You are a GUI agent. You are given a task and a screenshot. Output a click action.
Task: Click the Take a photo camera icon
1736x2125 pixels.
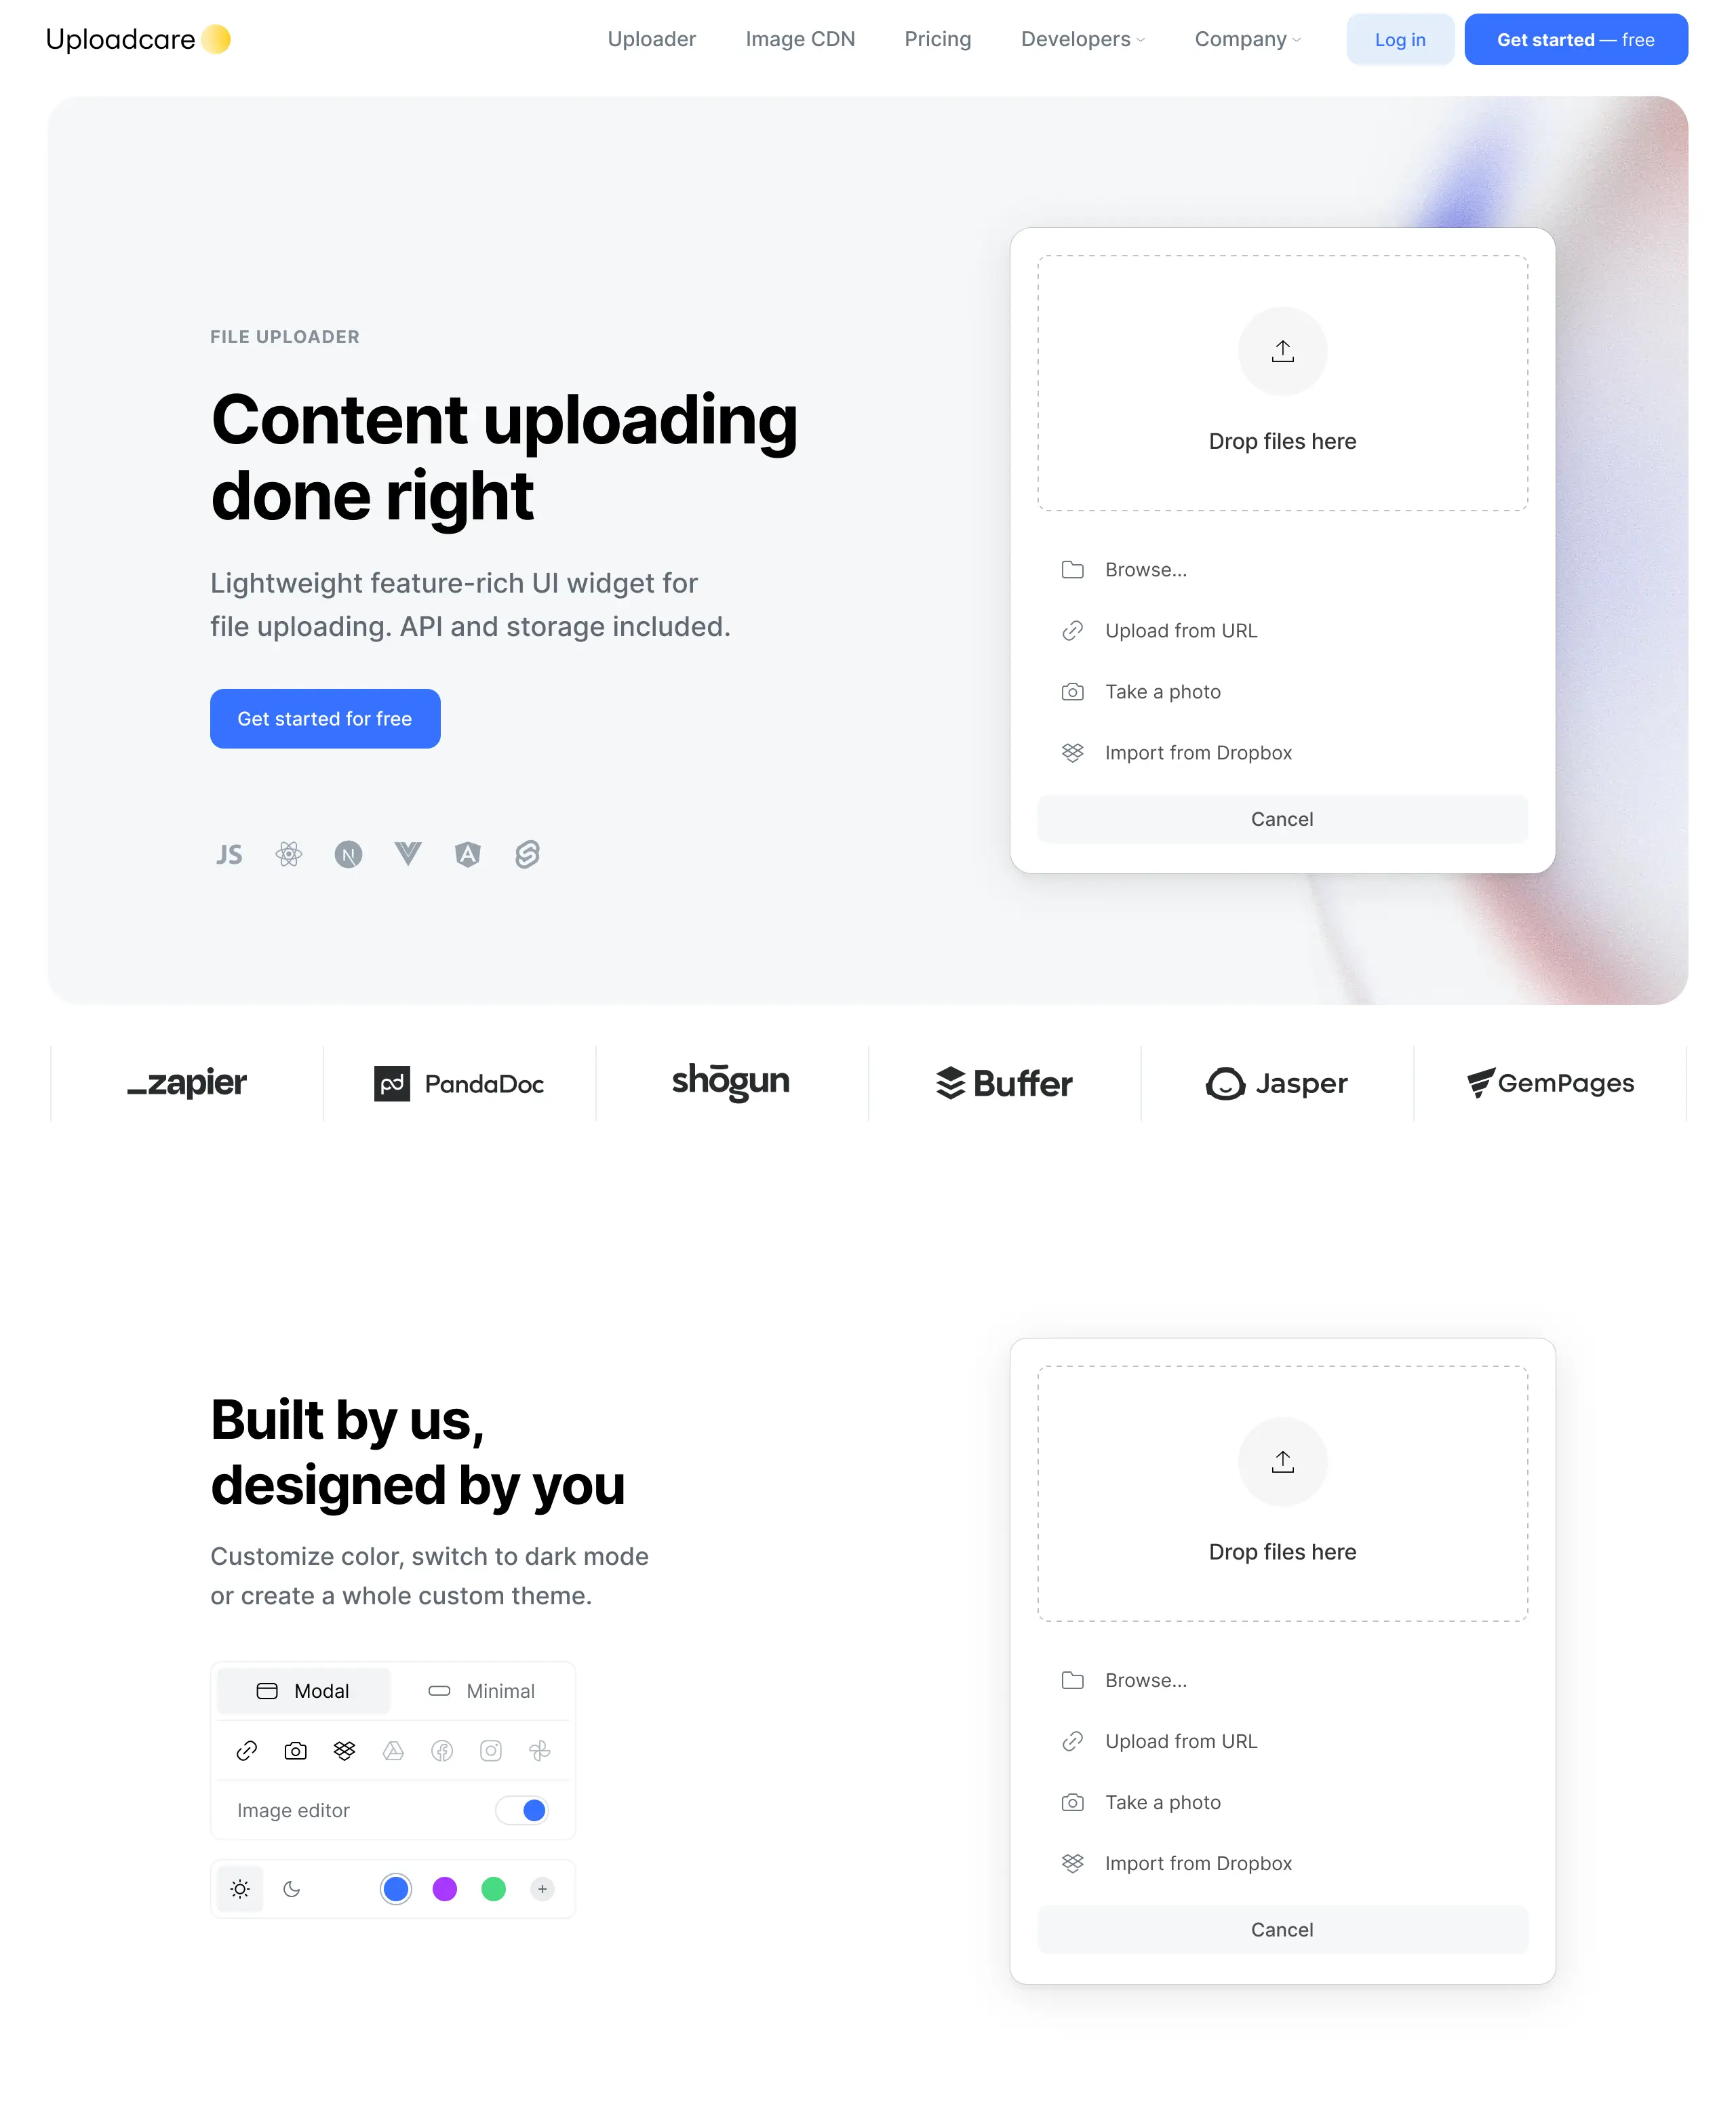coord(1072,692)
